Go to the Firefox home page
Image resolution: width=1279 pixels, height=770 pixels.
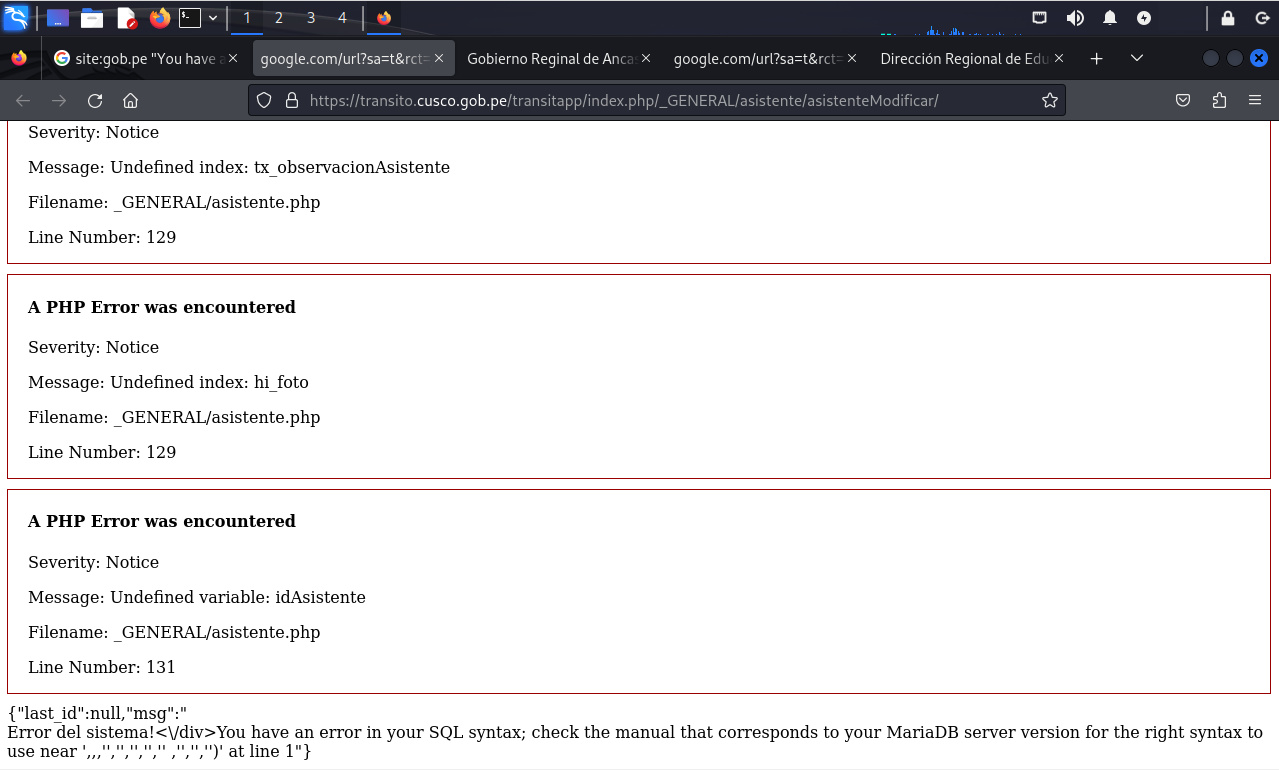(130, 100)
